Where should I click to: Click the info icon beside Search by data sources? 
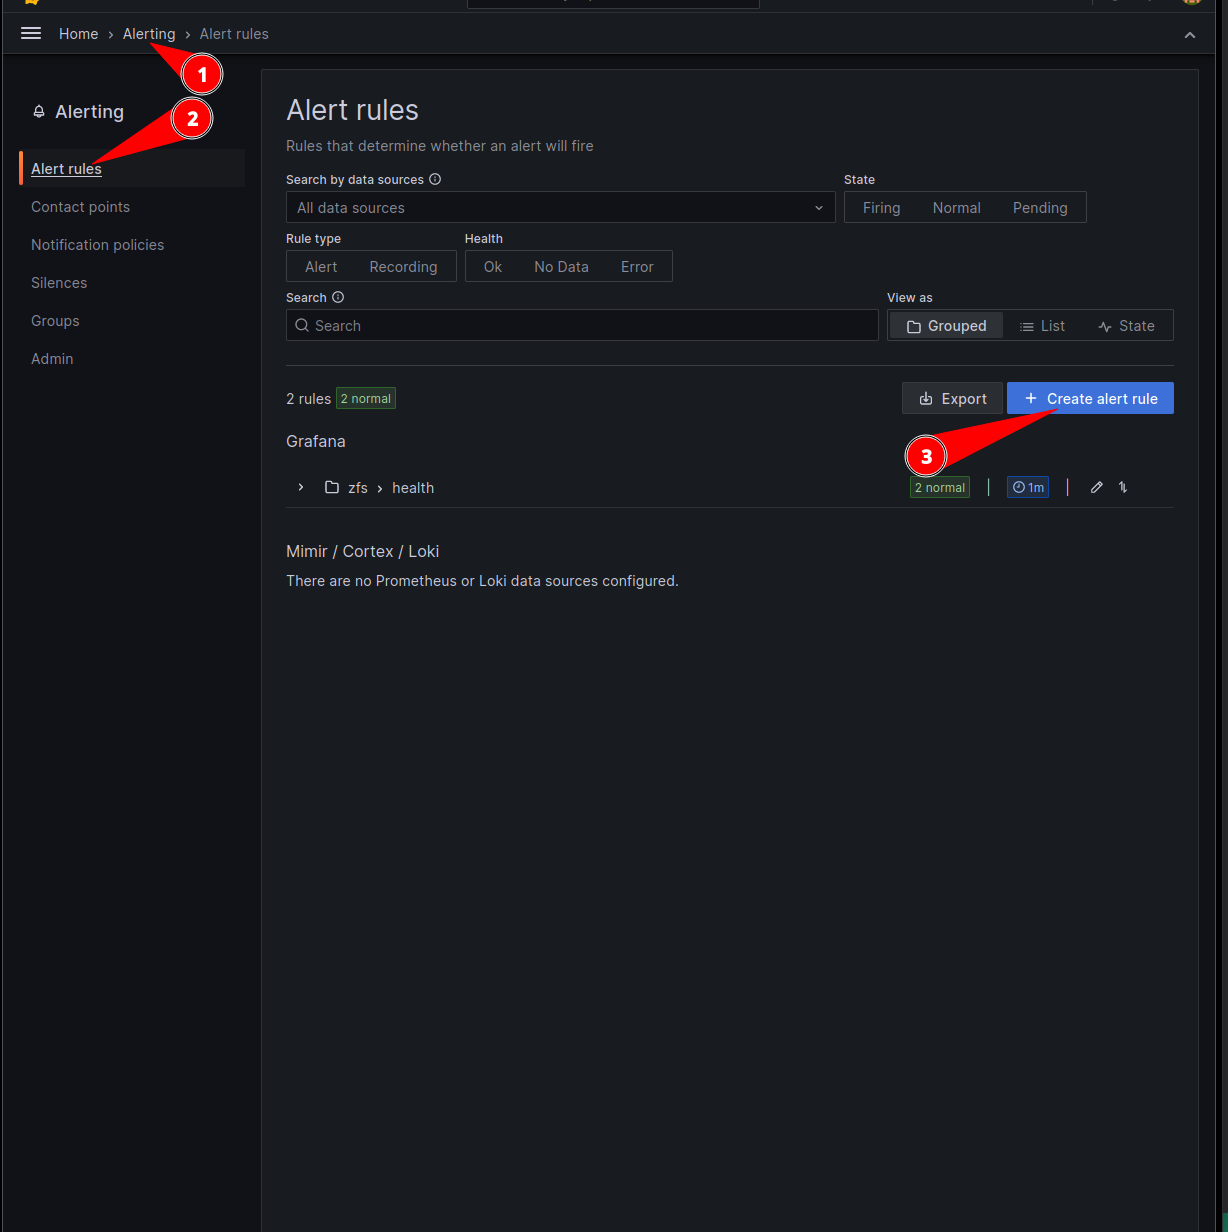pos(435,180)
